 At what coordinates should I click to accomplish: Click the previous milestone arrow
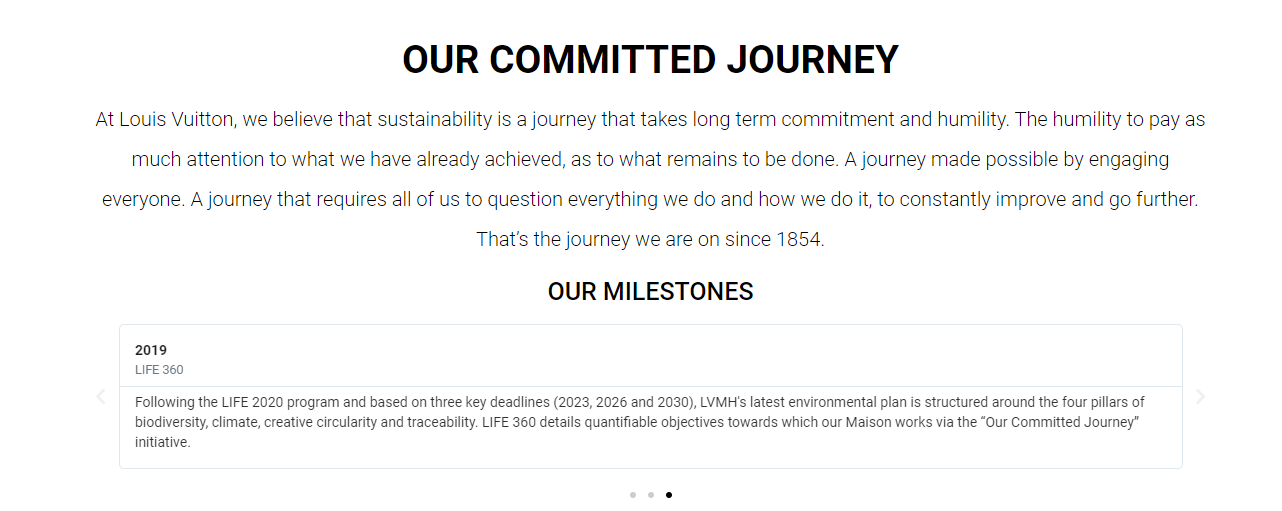(100, 397)
